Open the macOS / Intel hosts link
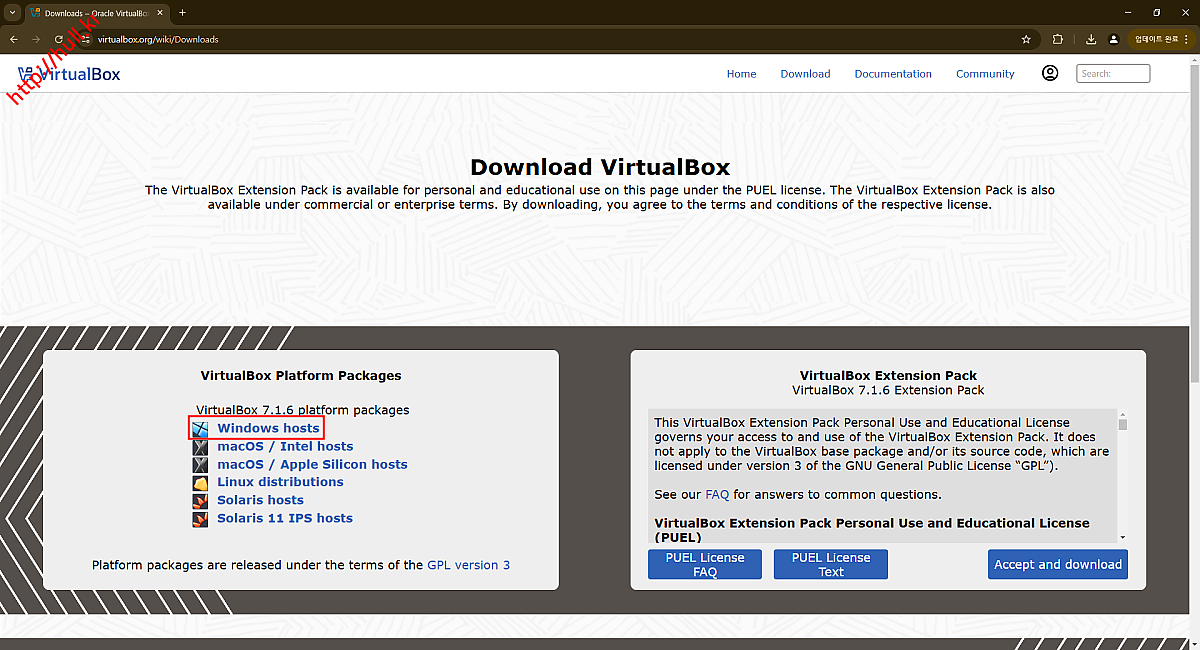 [x=285, y=446]
